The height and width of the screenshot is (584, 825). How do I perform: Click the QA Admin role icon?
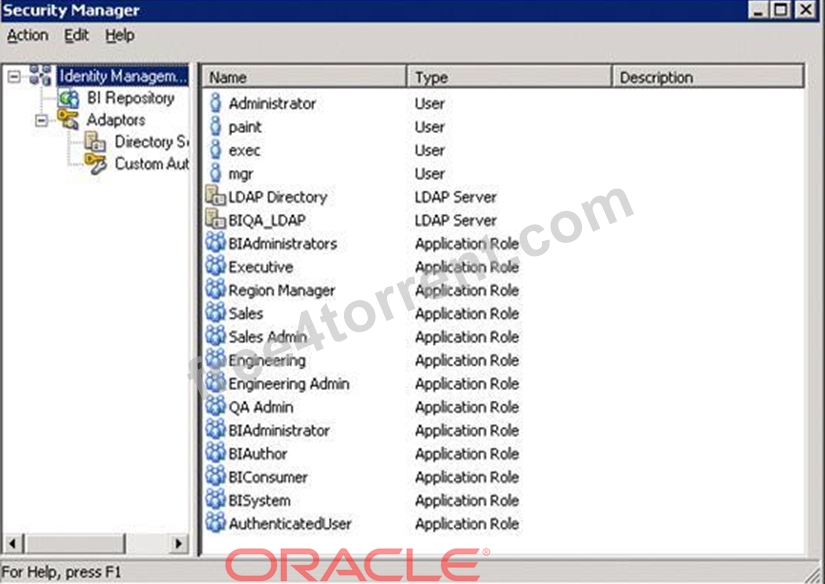[x=215, y=406]
